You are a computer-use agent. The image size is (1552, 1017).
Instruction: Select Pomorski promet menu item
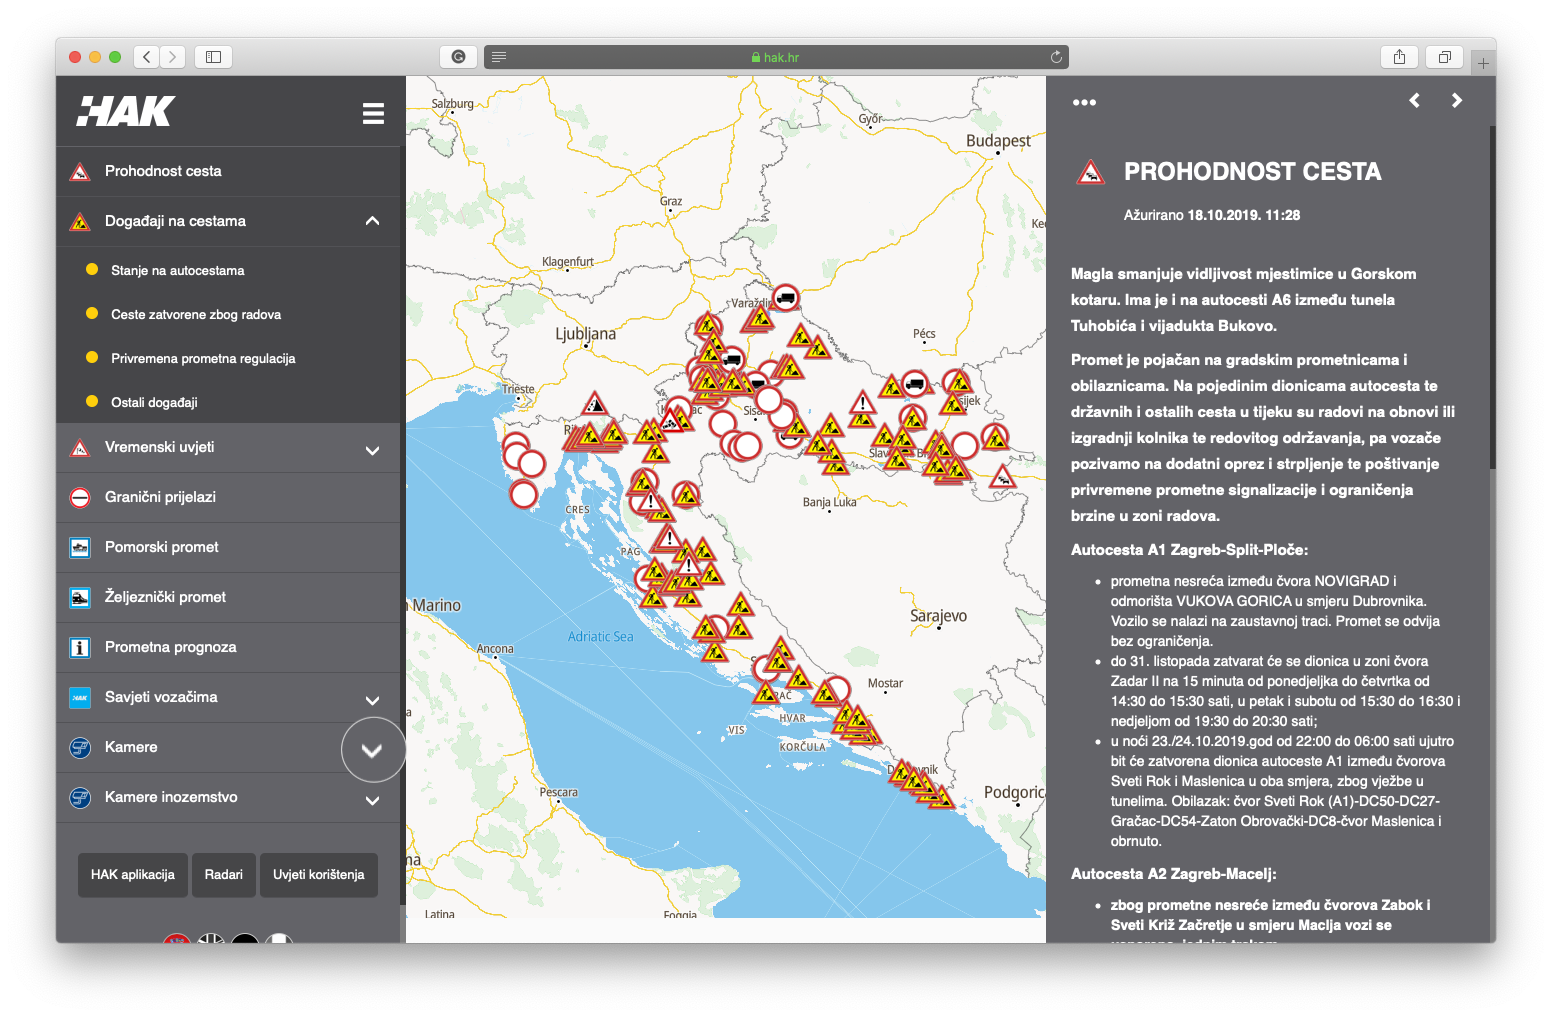(161, 547)
